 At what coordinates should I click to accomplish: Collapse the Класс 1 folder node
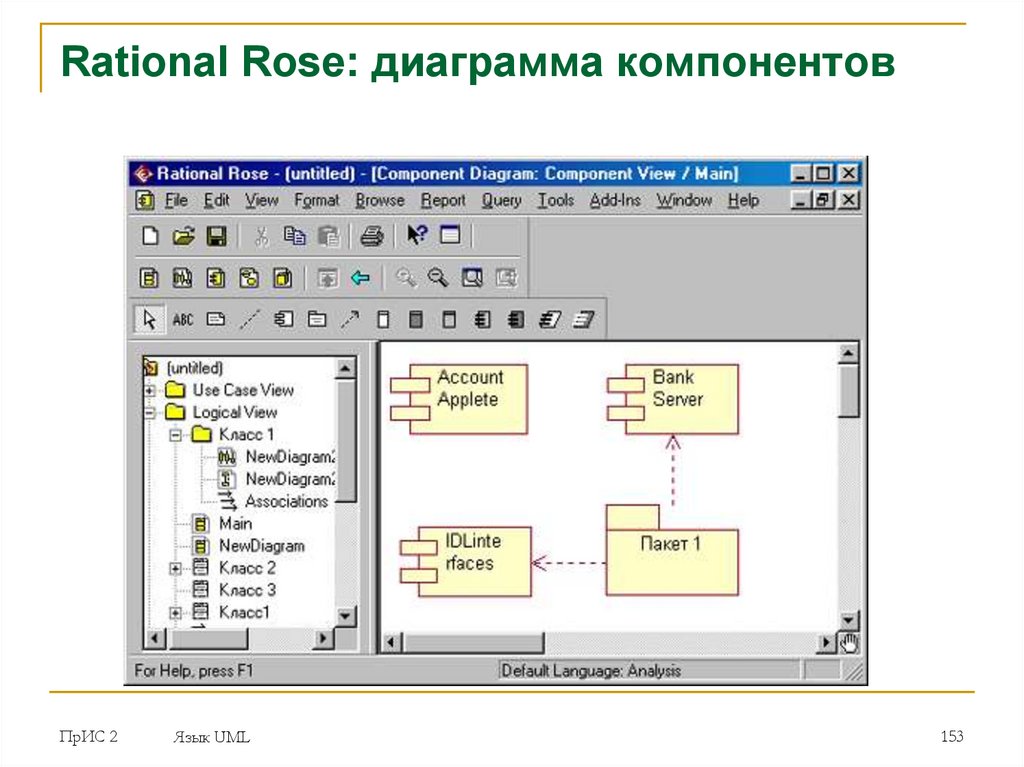pos(175,435)
